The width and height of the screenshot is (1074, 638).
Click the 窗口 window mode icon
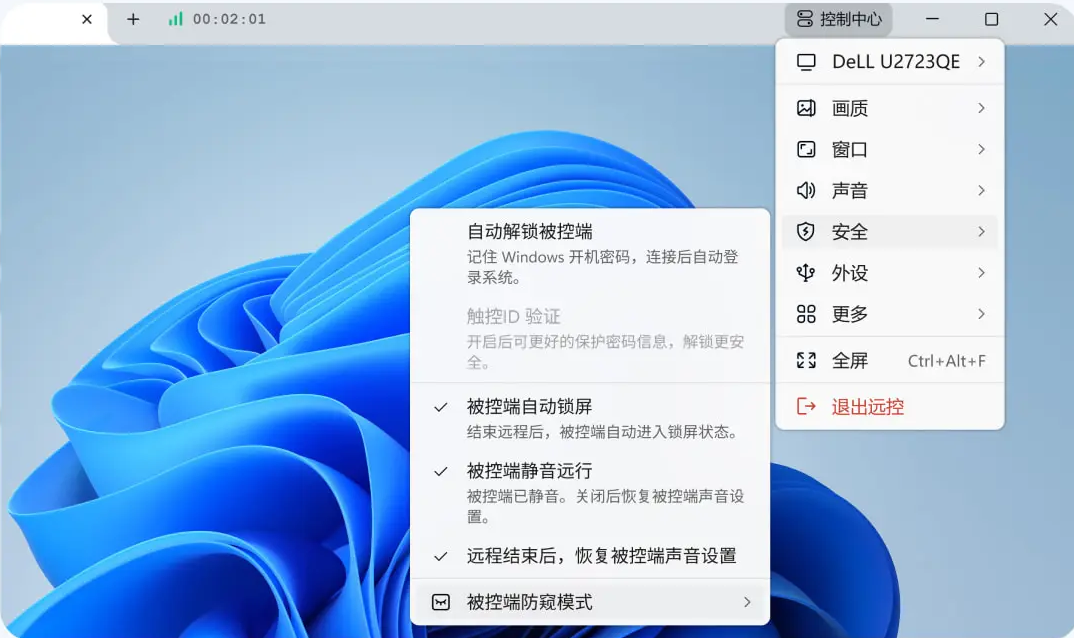pyautogui.click(x=808, y=149)
